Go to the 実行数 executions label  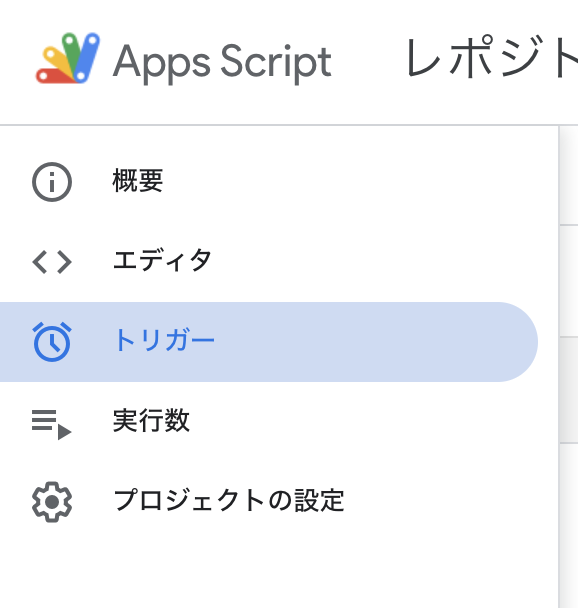point(151,420)
